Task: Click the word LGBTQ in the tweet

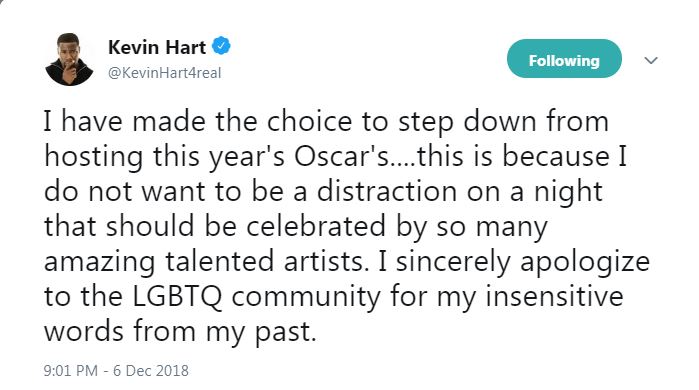Action: [x=177, y=297]
